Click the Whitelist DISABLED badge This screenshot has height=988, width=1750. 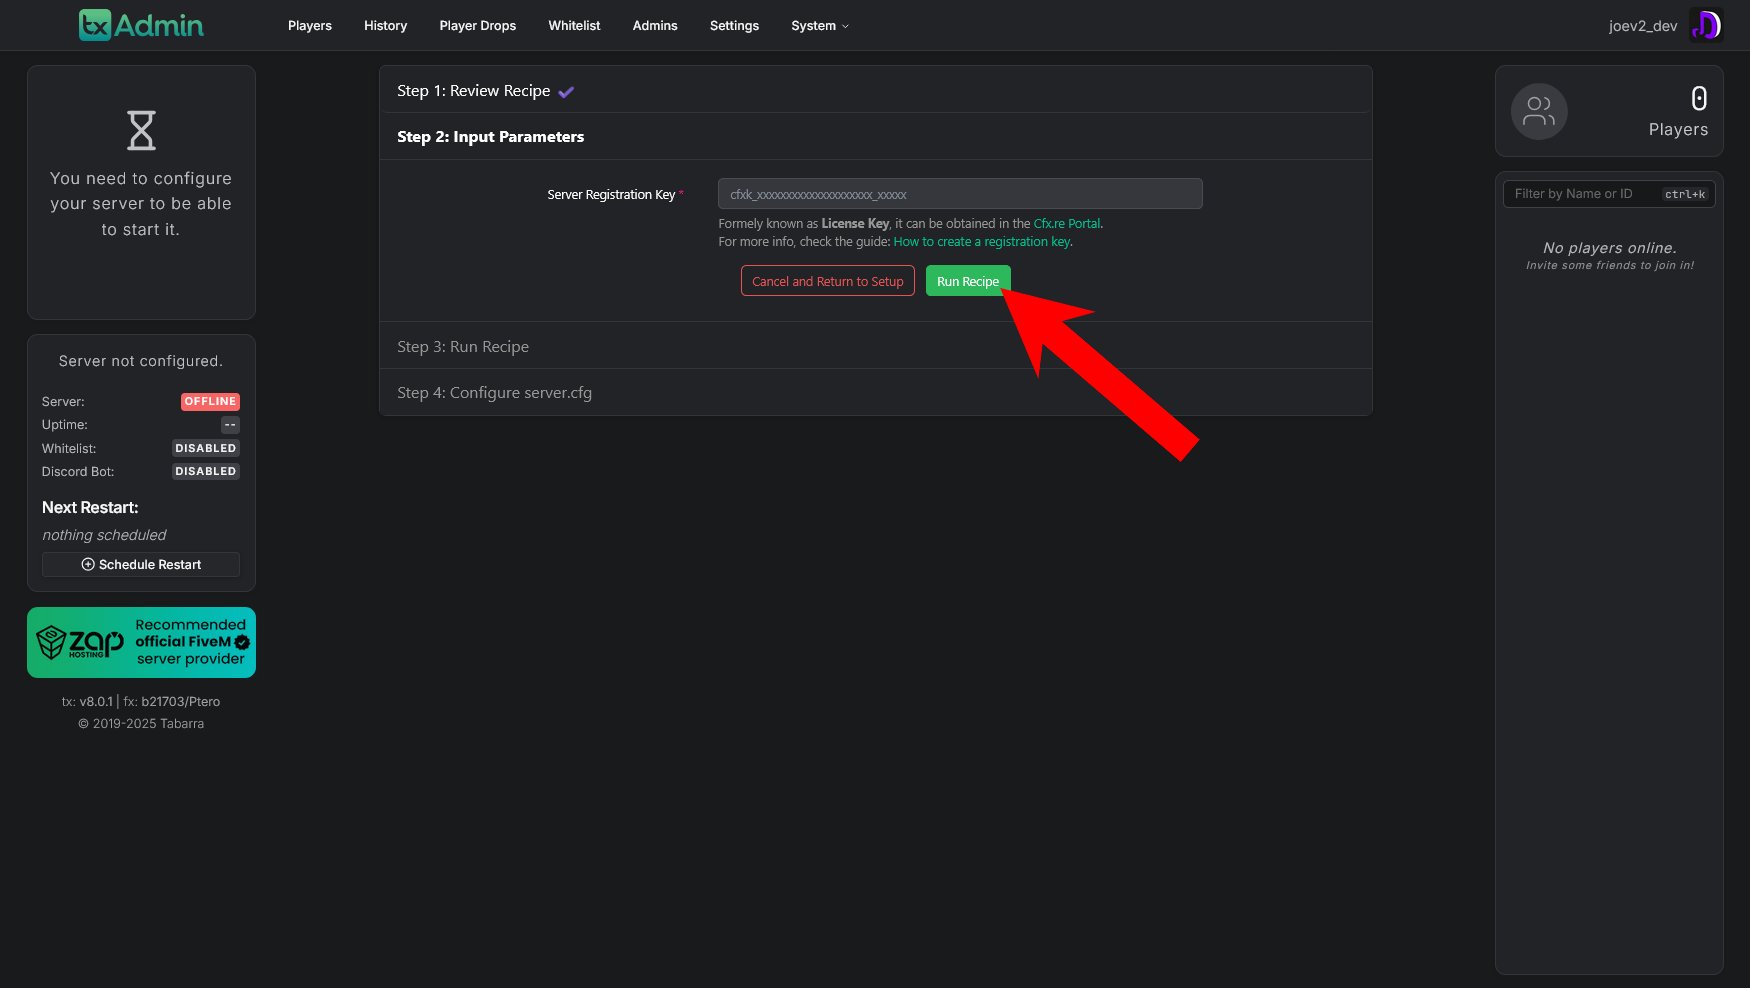point(206,448)
